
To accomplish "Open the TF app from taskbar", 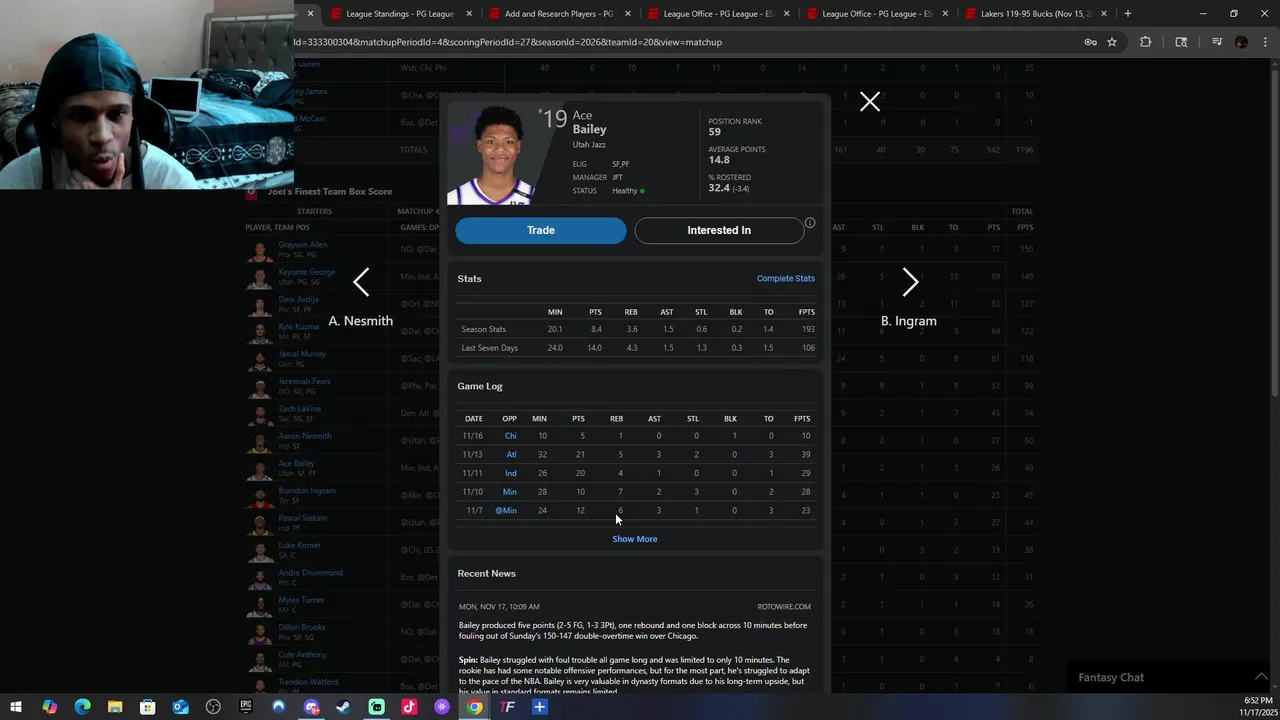I will [507, 707].
